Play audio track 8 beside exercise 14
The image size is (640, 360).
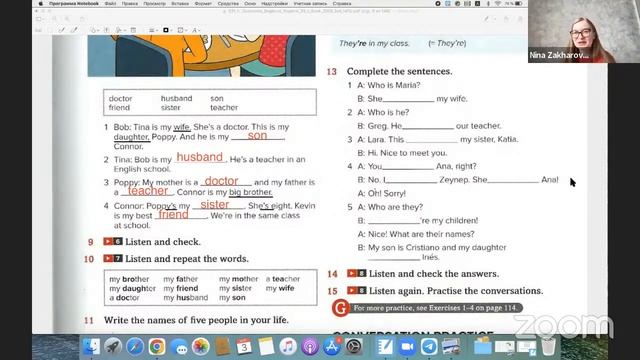pos(357,273)
